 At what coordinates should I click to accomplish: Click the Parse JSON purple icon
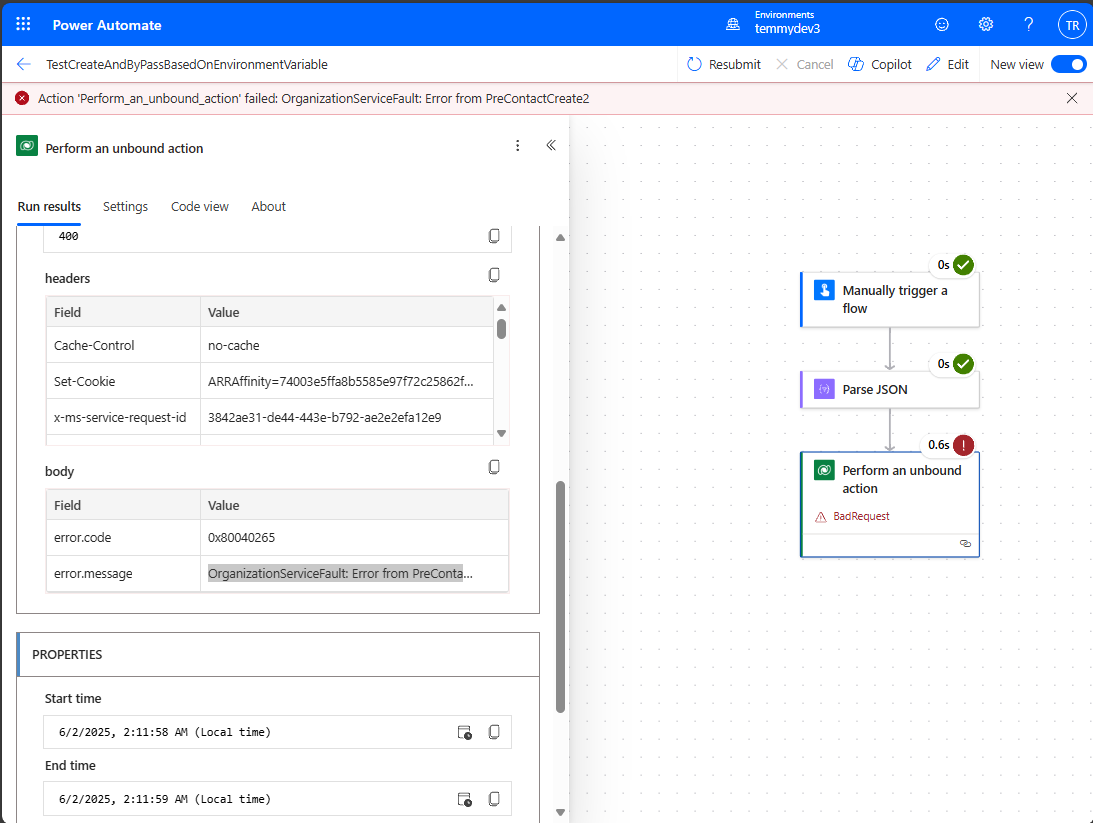click(x=825, y=389)
